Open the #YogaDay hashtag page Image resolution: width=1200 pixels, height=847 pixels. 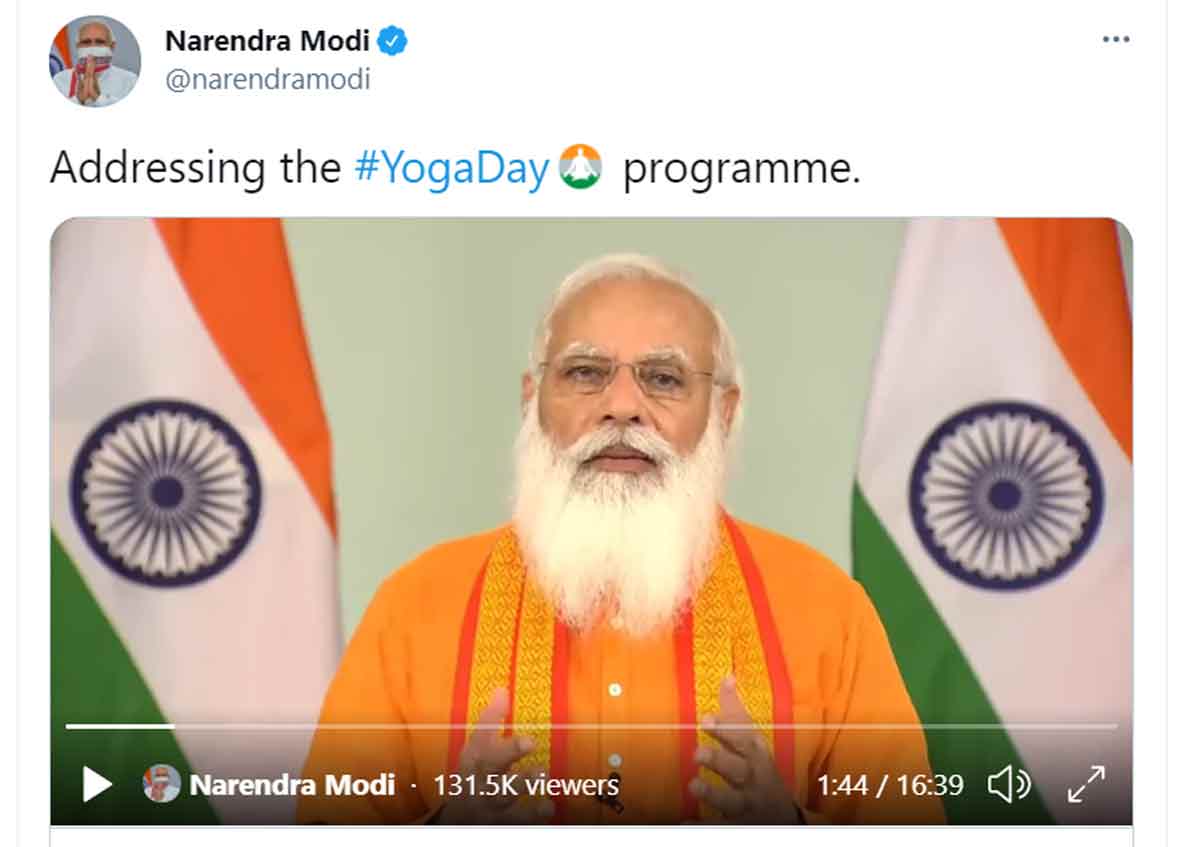pos(452,167)
